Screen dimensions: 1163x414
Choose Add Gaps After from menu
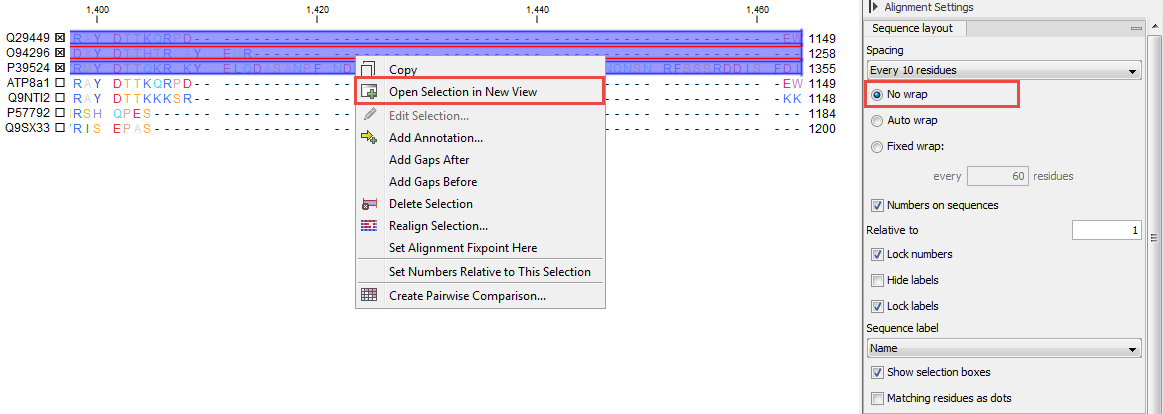click(428, 160)
